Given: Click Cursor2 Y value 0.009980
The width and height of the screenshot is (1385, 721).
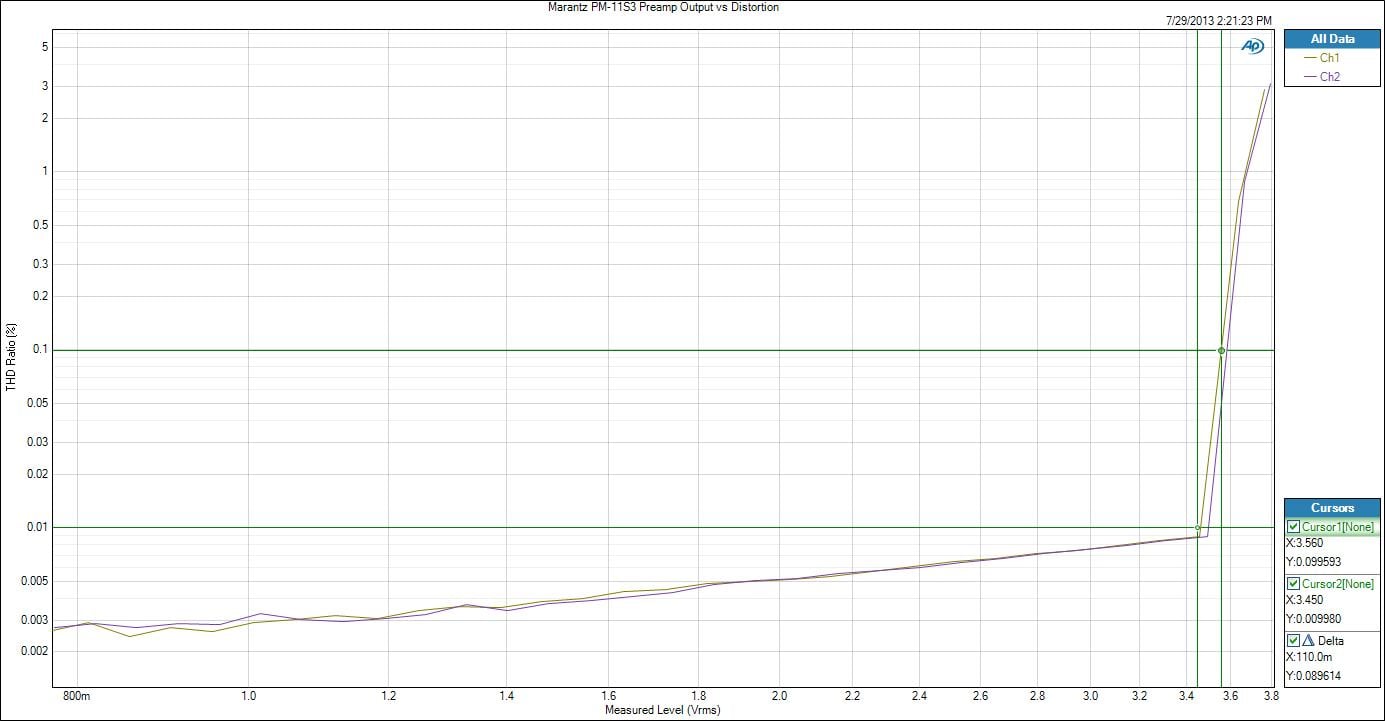Looking at the screenshot, I should click(x=1313, y=617).
